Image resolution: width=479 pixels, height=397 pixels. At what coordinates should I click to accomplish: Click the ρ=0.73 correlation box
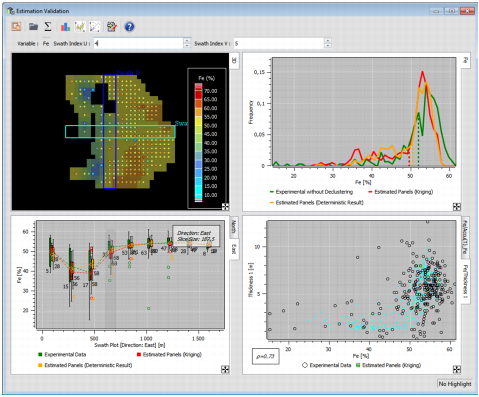tap(265, 356)
